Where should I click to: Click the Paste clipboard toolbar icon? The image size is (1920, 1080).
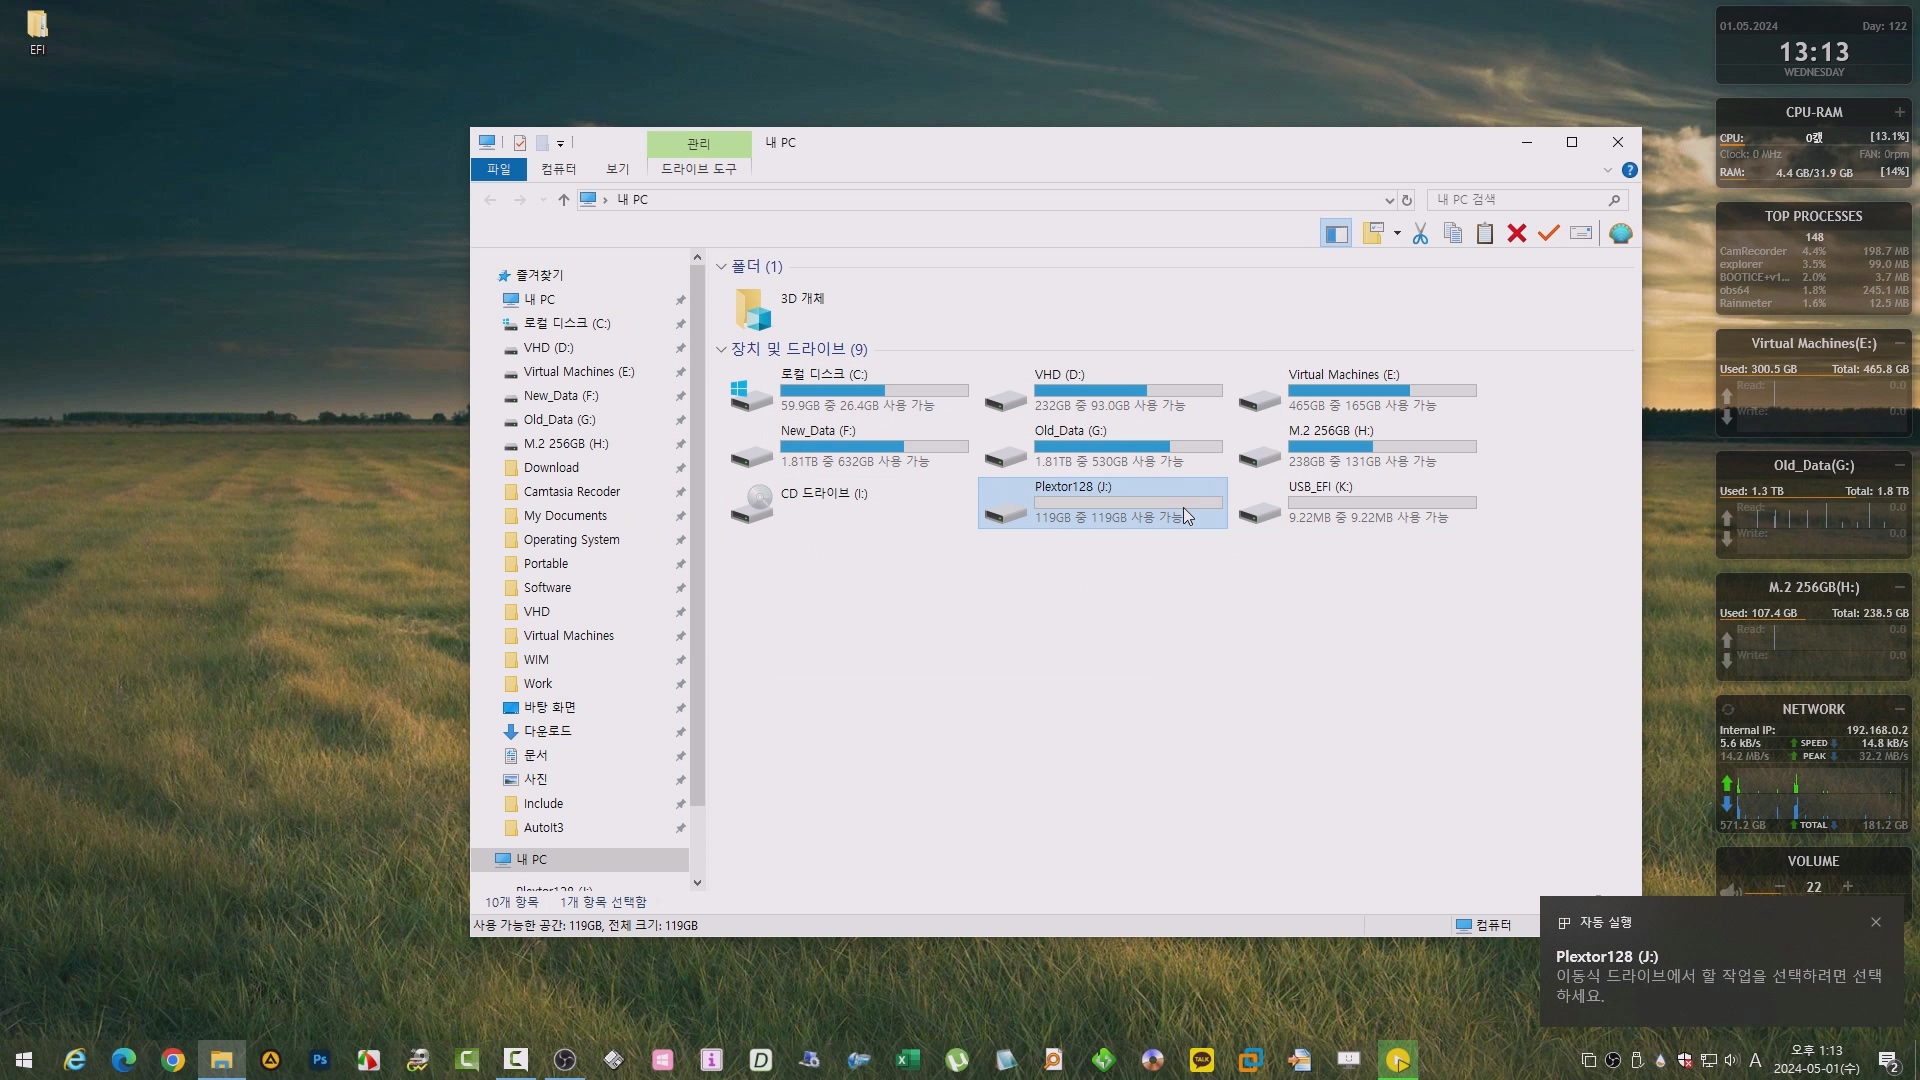[1485, 234]
